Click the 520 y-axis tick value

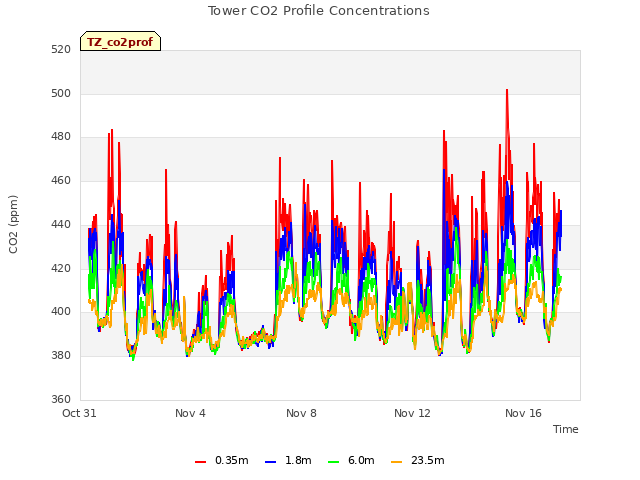[61, 50]
